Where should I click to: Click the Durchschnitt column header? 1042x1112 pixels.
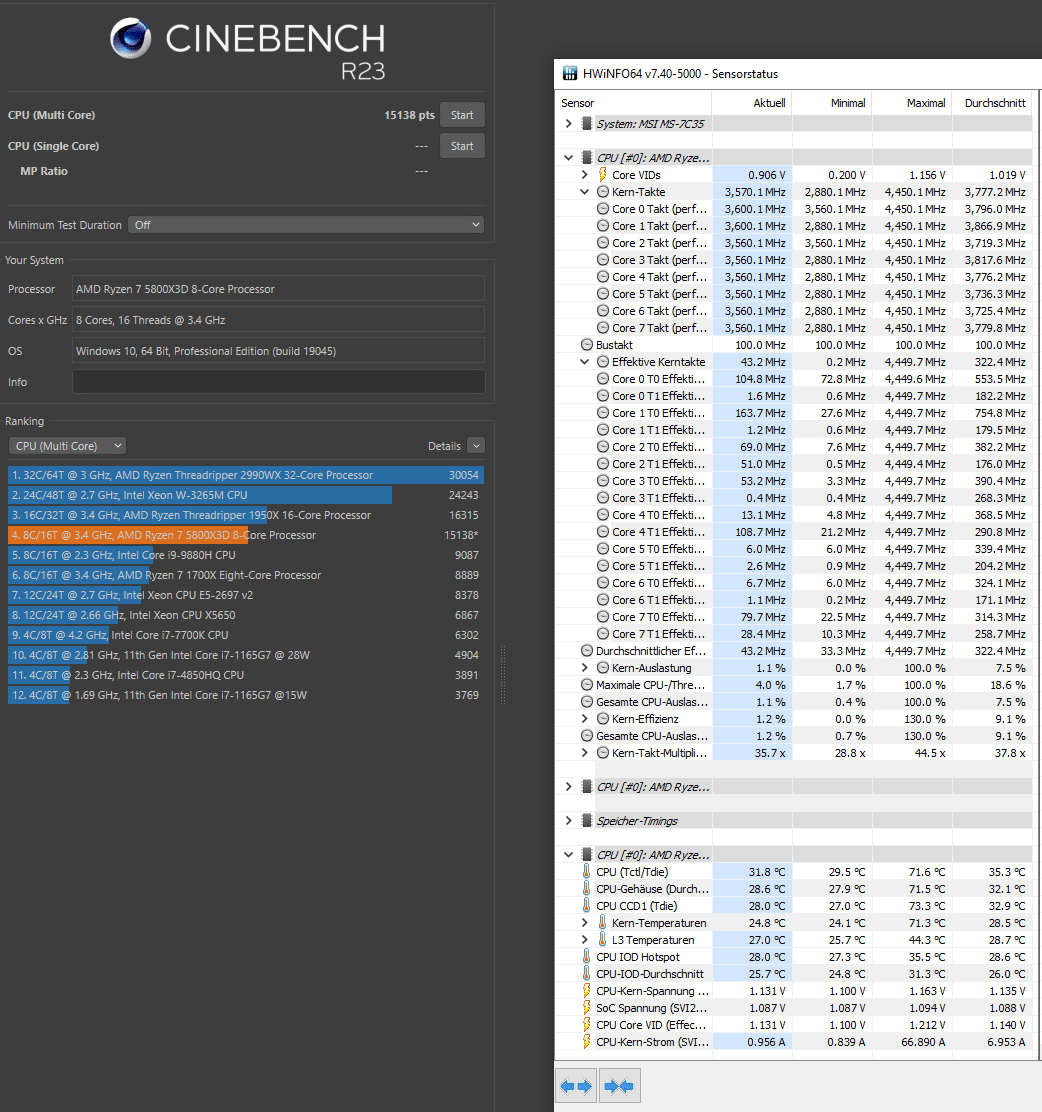point(992,103)
